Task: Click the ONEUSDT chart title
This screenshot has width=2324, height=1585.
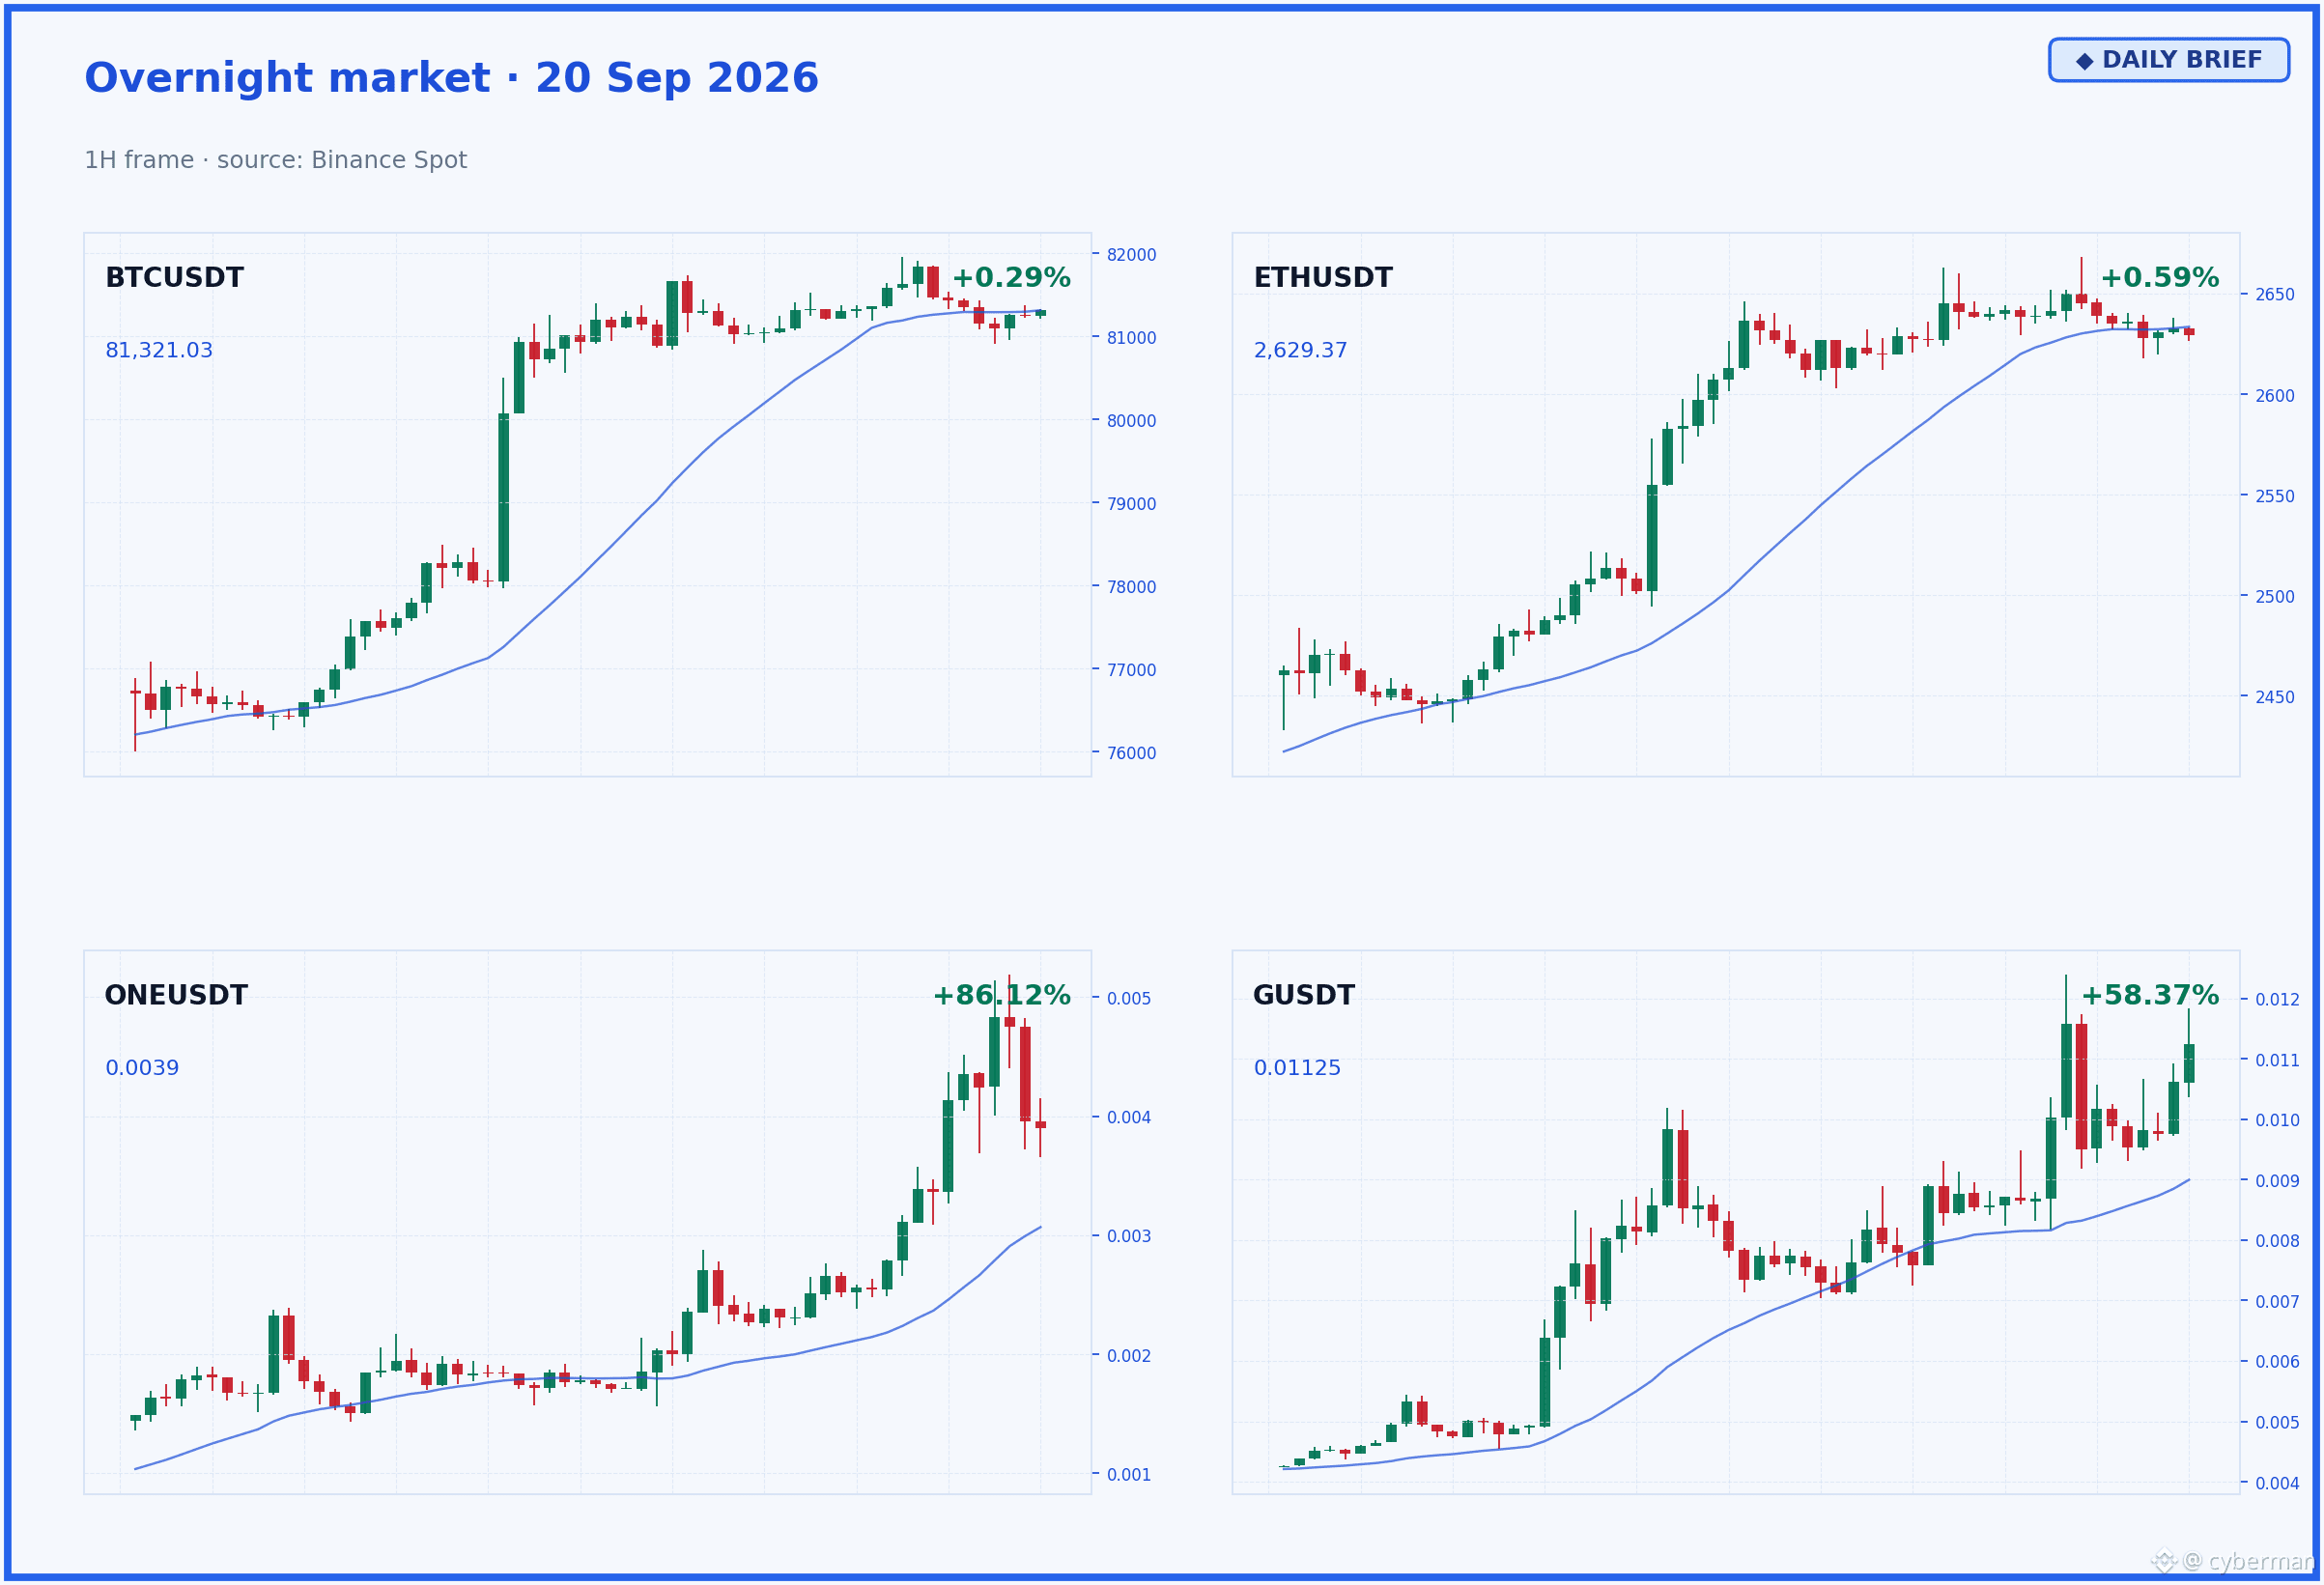Action: point(176,996)
